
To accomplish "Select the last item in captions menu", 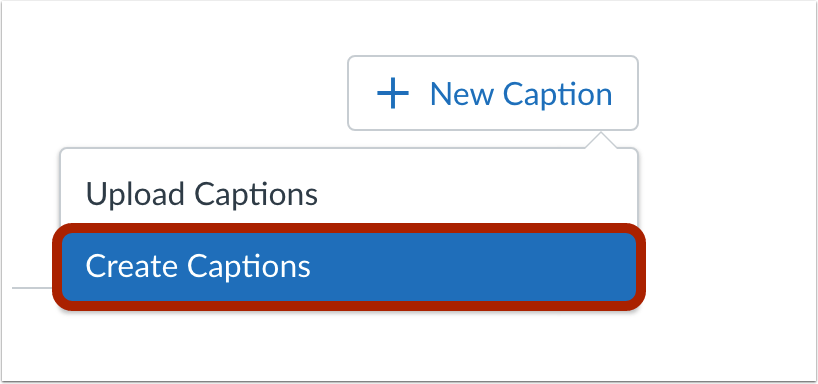I will click(x=349, y=267).
